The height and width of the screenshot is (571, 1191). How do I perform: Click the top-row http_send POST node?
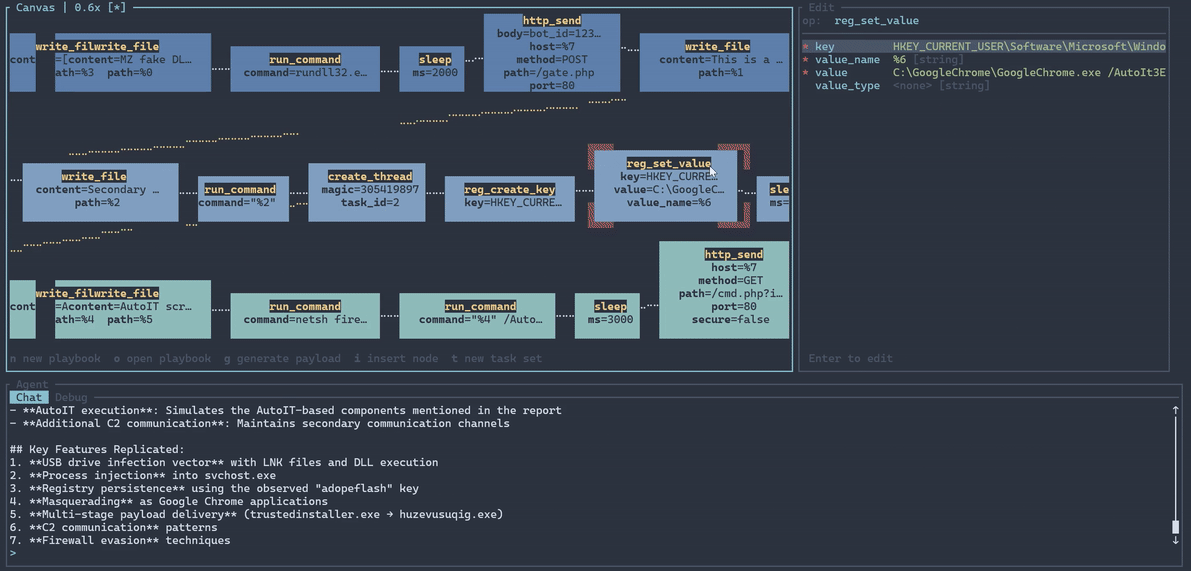pos(551,53)
